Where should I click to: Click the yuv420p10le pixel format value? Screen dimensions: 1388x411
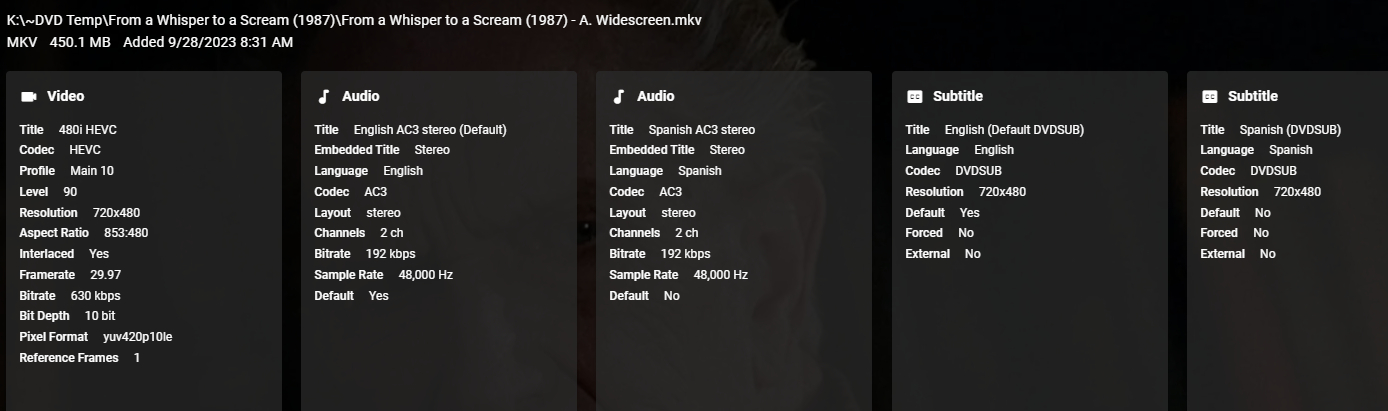click(x=137, y=337)
